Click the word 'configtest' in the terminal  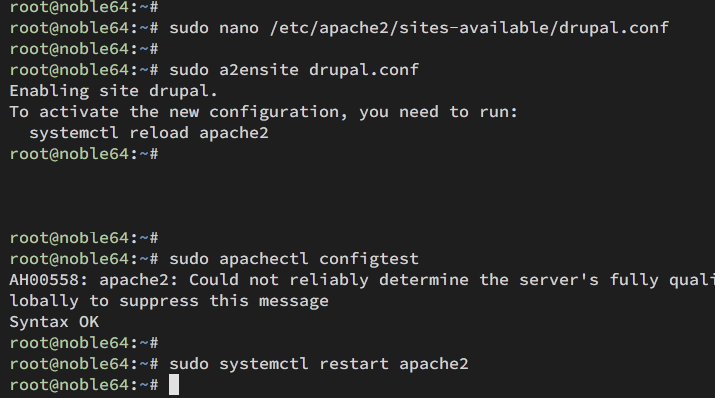pos(368,259)
